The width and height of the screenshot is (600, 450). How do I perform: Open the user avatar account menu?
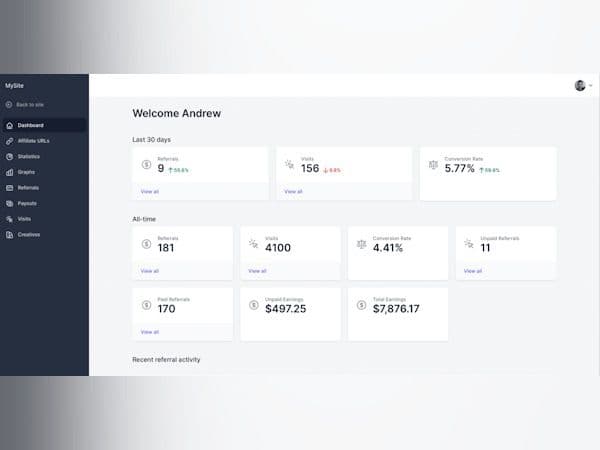[580, 85]
